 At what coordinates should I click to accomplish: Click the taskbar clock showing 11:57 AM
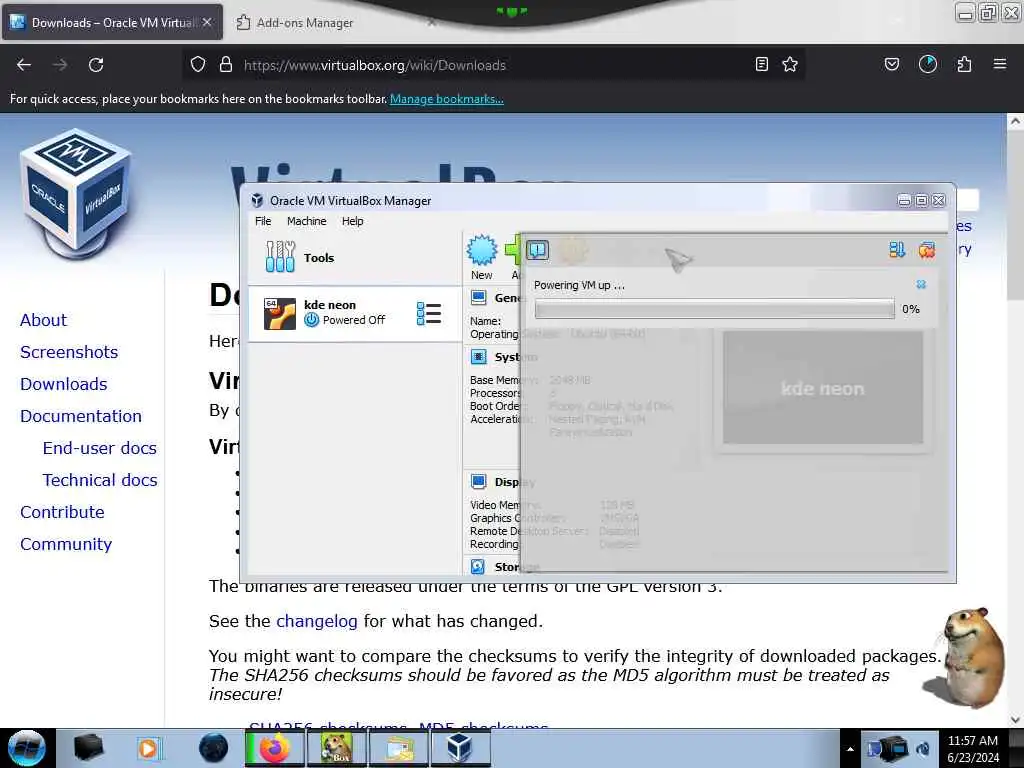(x=972, y=748)
